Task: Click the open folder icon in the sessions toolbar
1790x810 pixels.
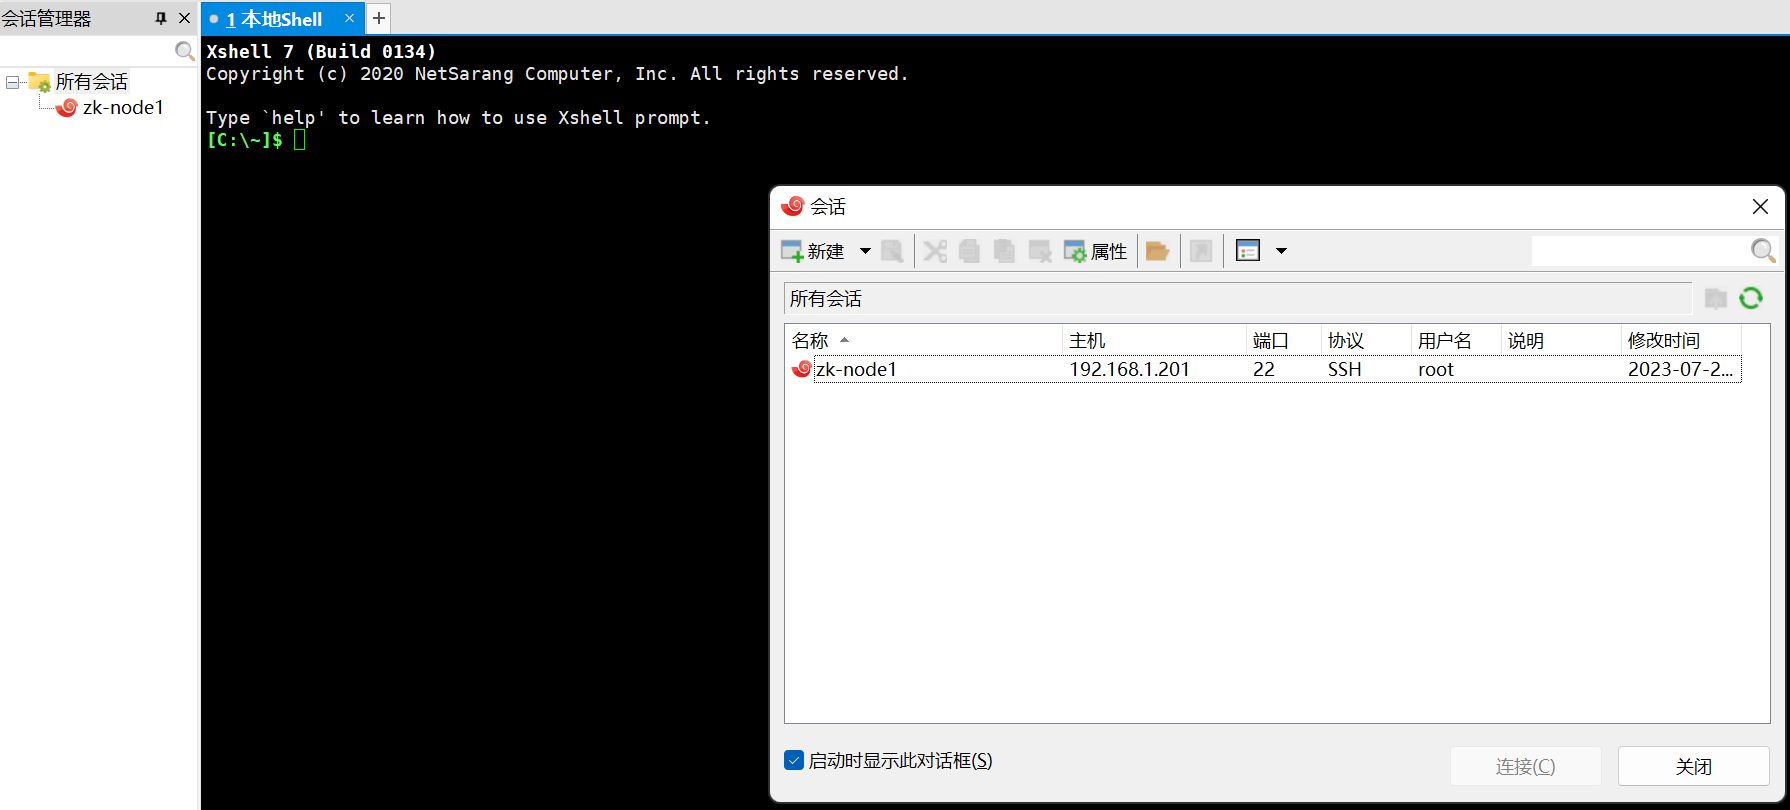Action: (1157, 251)
